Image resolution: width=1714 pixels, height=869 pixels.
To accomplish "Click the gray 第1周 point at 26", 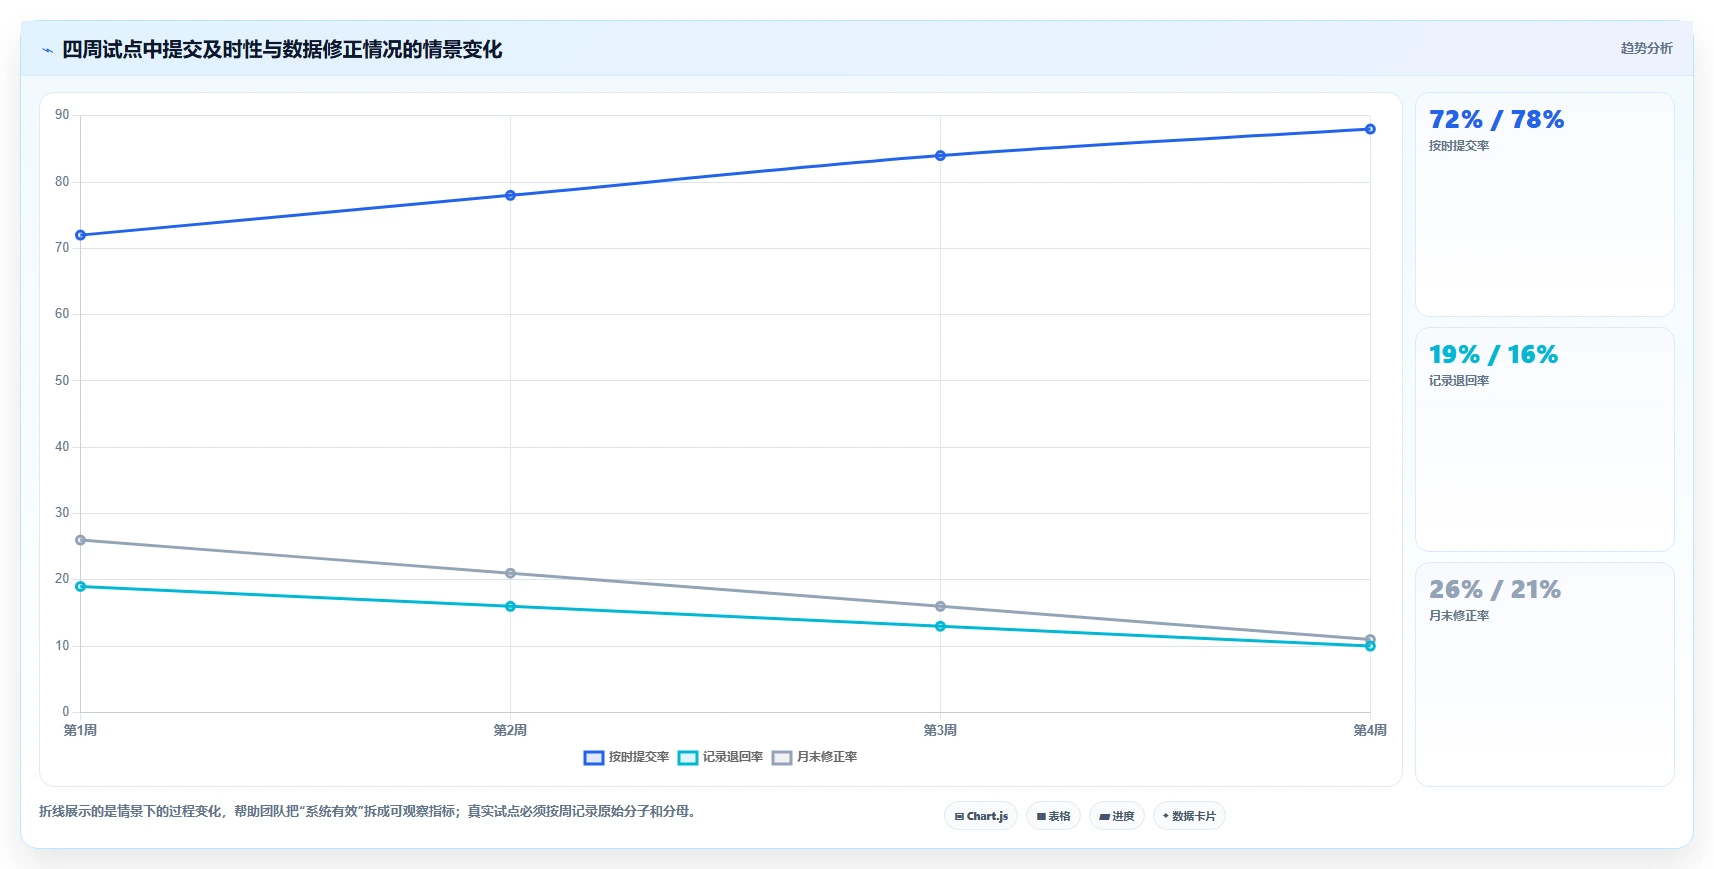I will click(80, 540).
